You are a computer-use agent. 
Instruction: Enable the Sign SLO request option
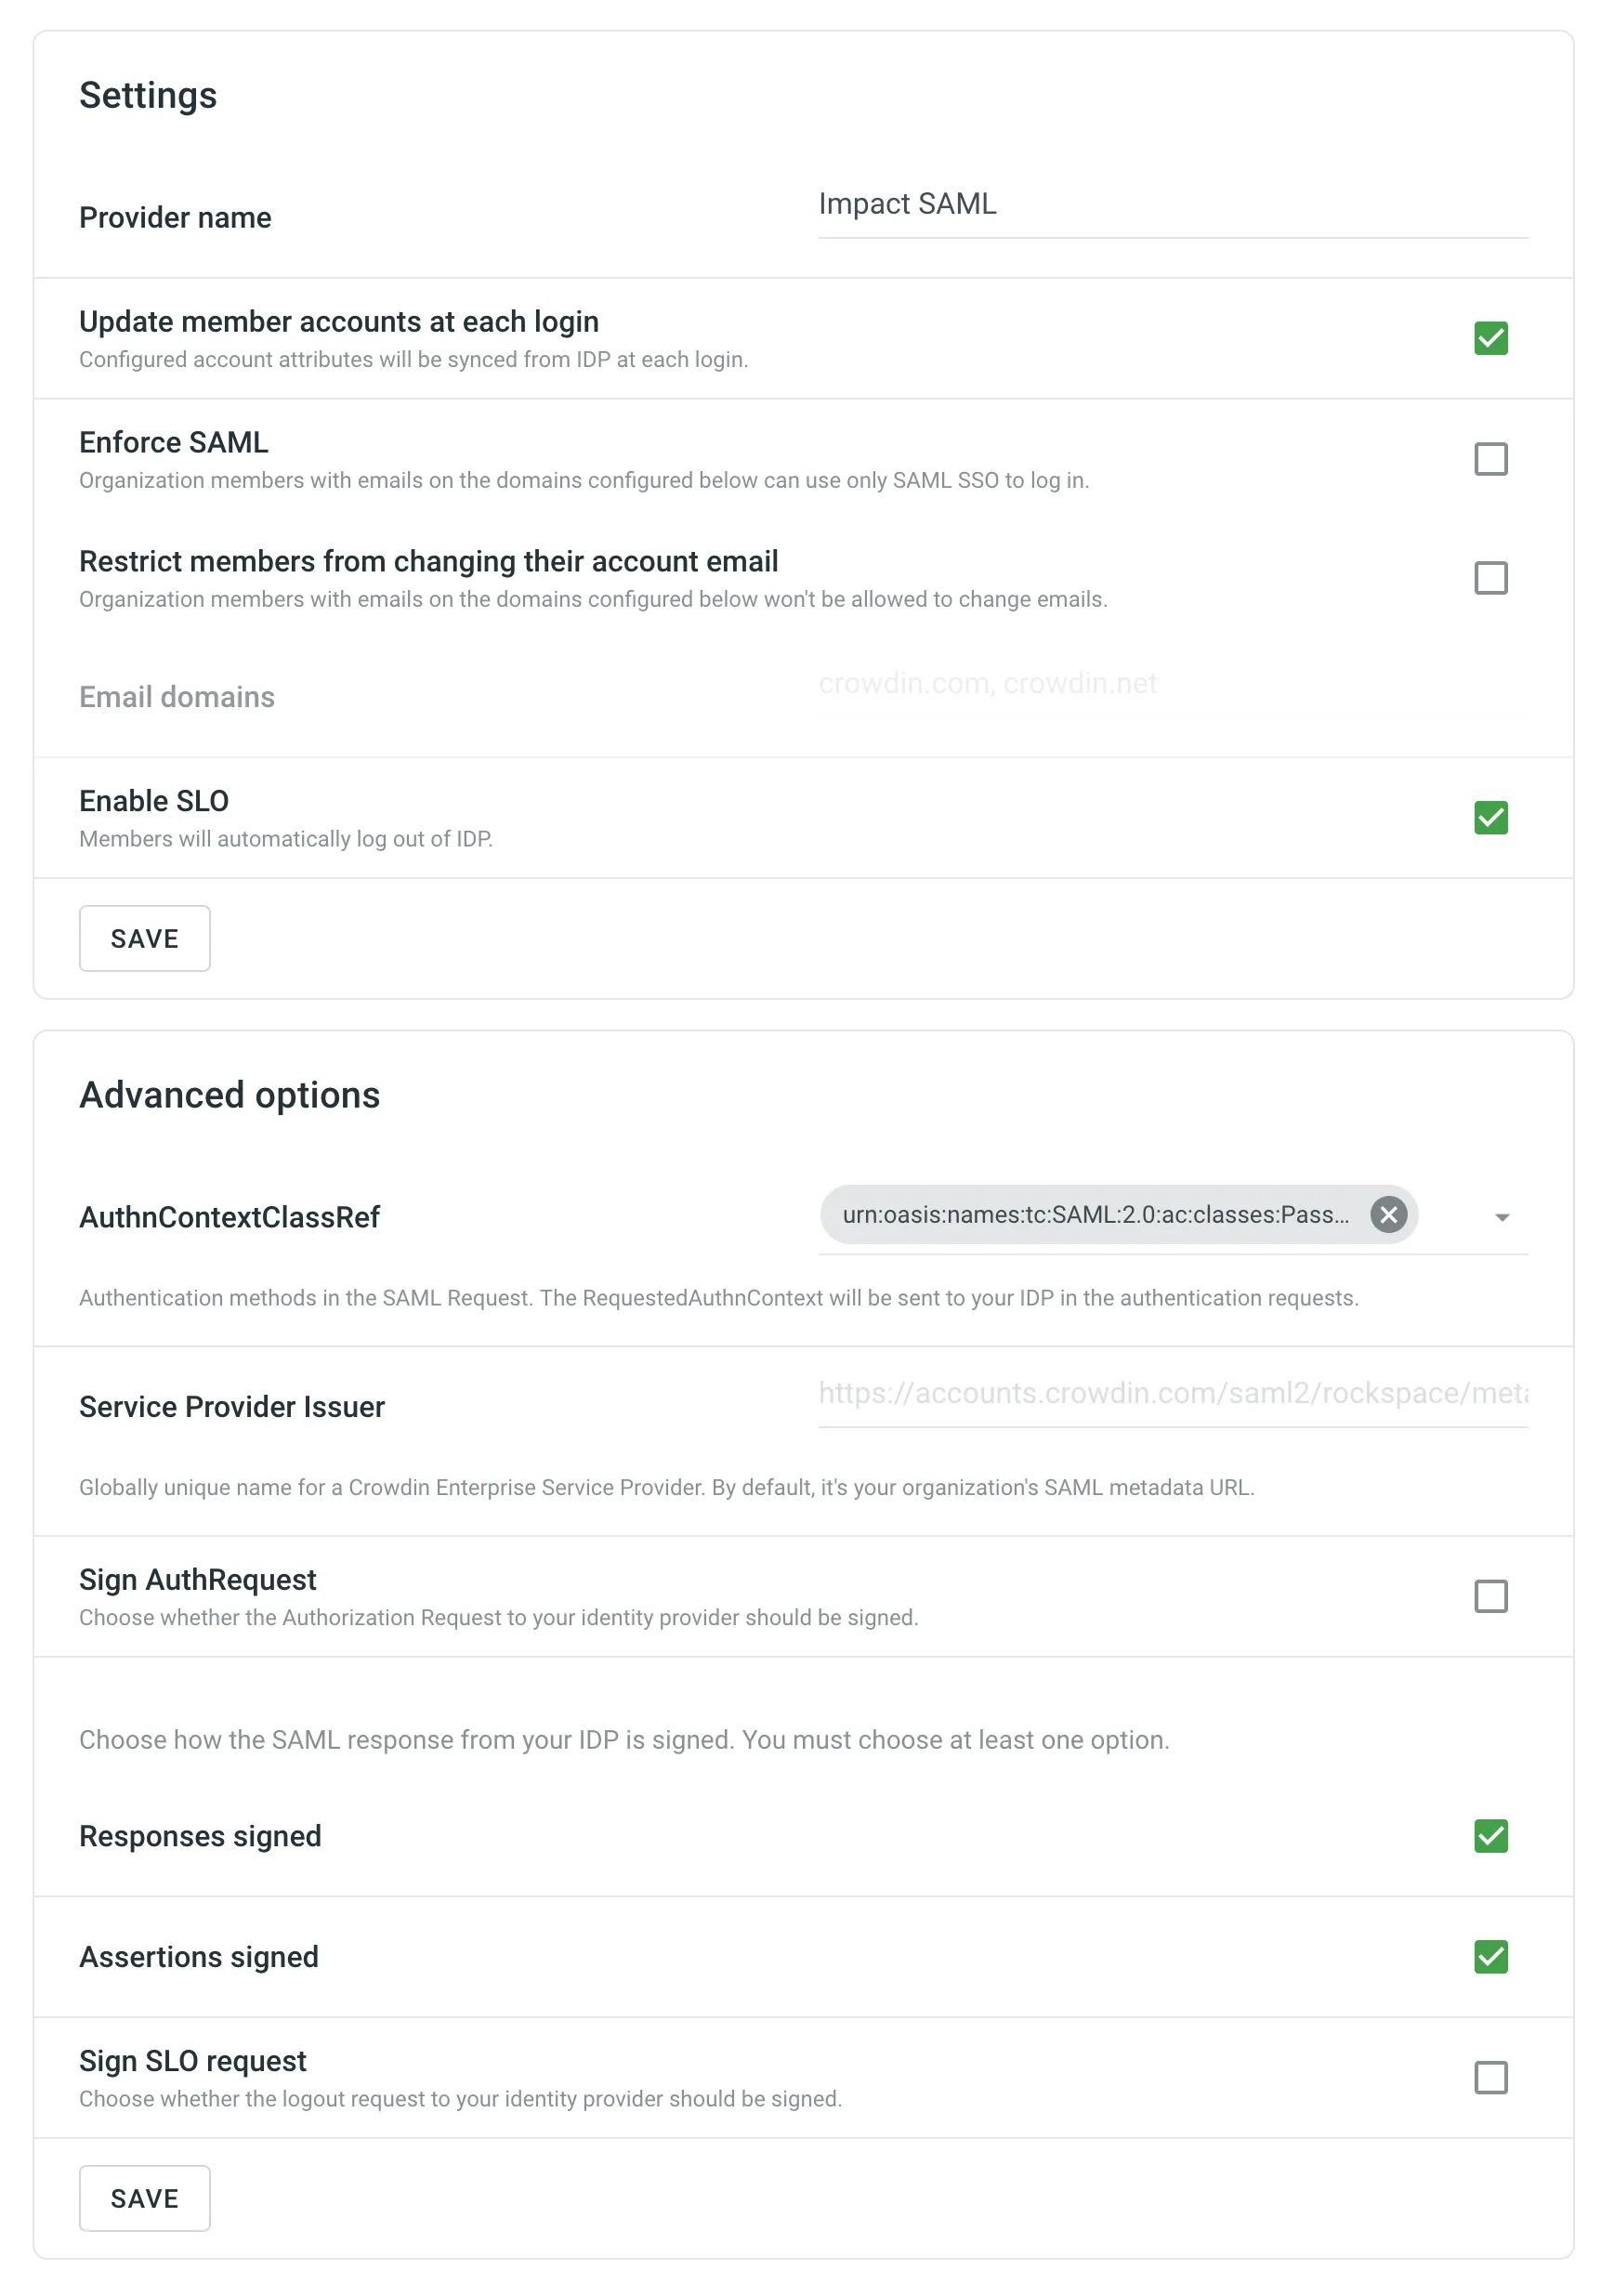point(1491,2077)
